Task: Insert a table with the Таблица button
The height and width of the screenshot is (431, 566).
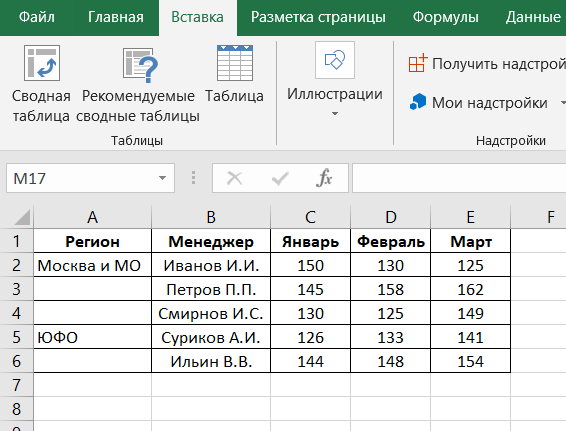Action: [x=235, y=74]
